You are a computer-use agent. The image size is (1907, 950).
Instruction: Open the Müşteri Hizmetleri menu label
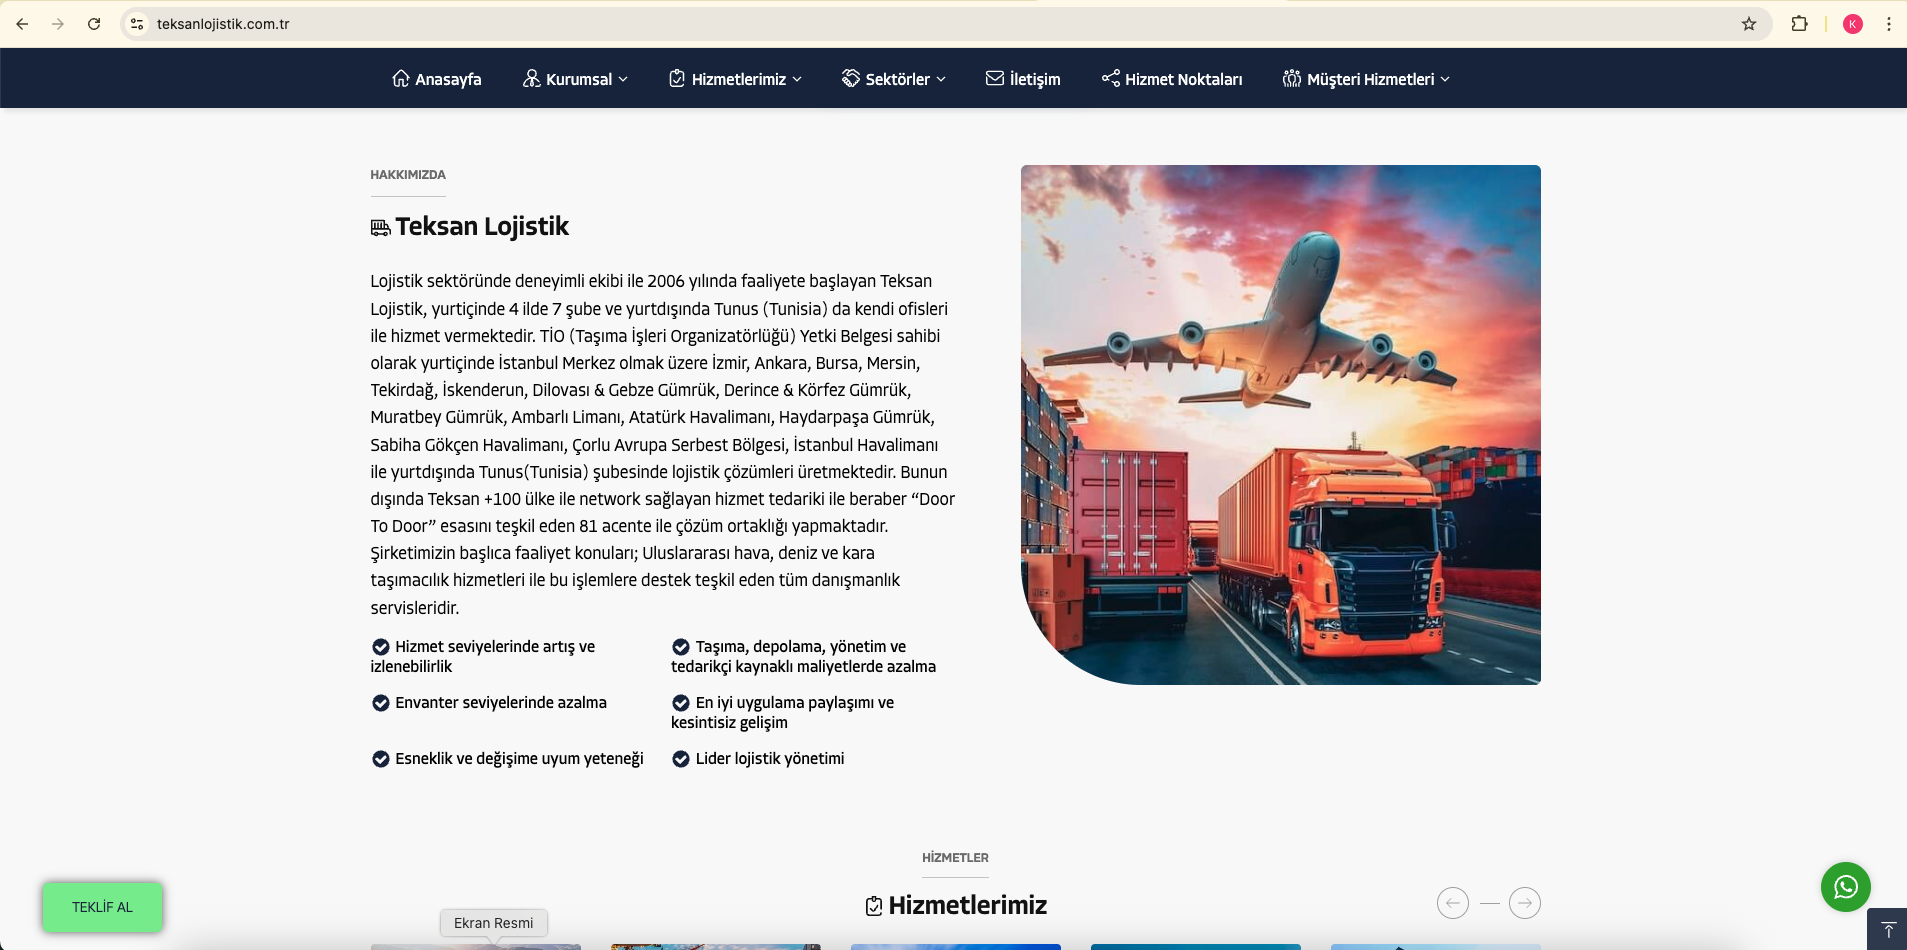coord(1371,79)
